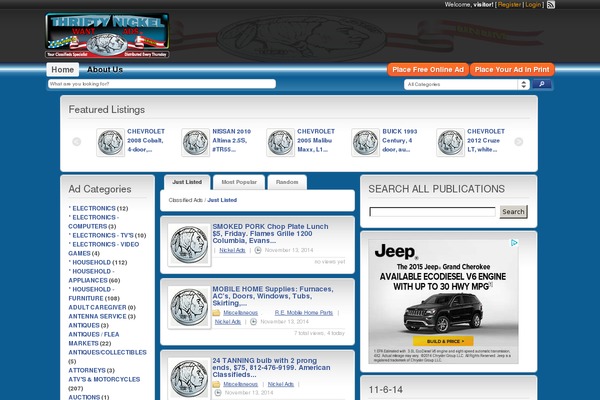600x400 pixels.
Task: Open Antiques / Flea Markets category
Action: [94, 339]
